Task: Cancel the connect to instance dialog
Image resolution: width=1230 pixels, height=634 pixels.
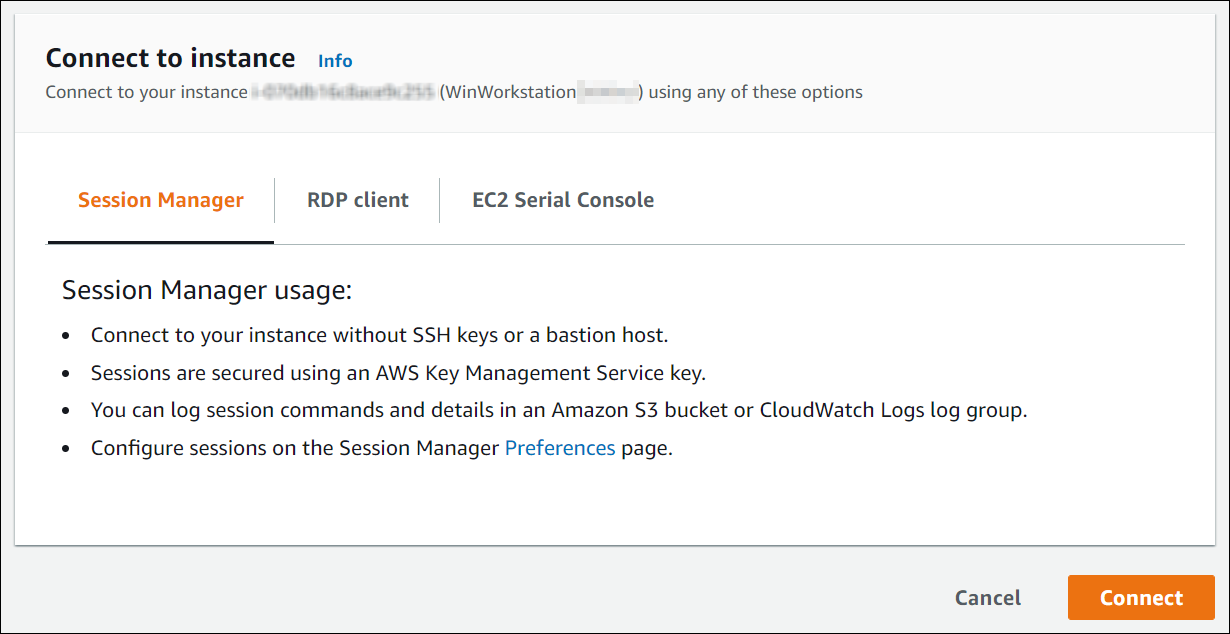Action: pos(988,598)
